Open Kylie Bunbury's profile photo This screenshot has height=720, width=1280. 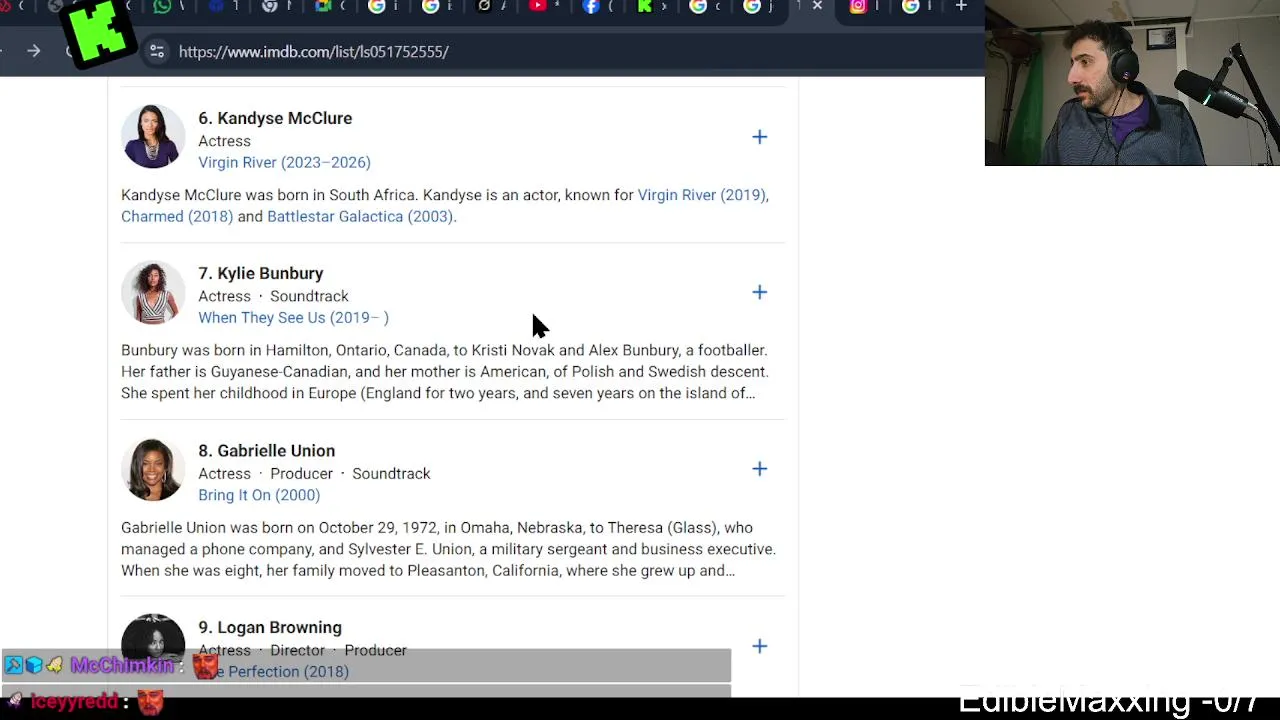click(153, 292)
